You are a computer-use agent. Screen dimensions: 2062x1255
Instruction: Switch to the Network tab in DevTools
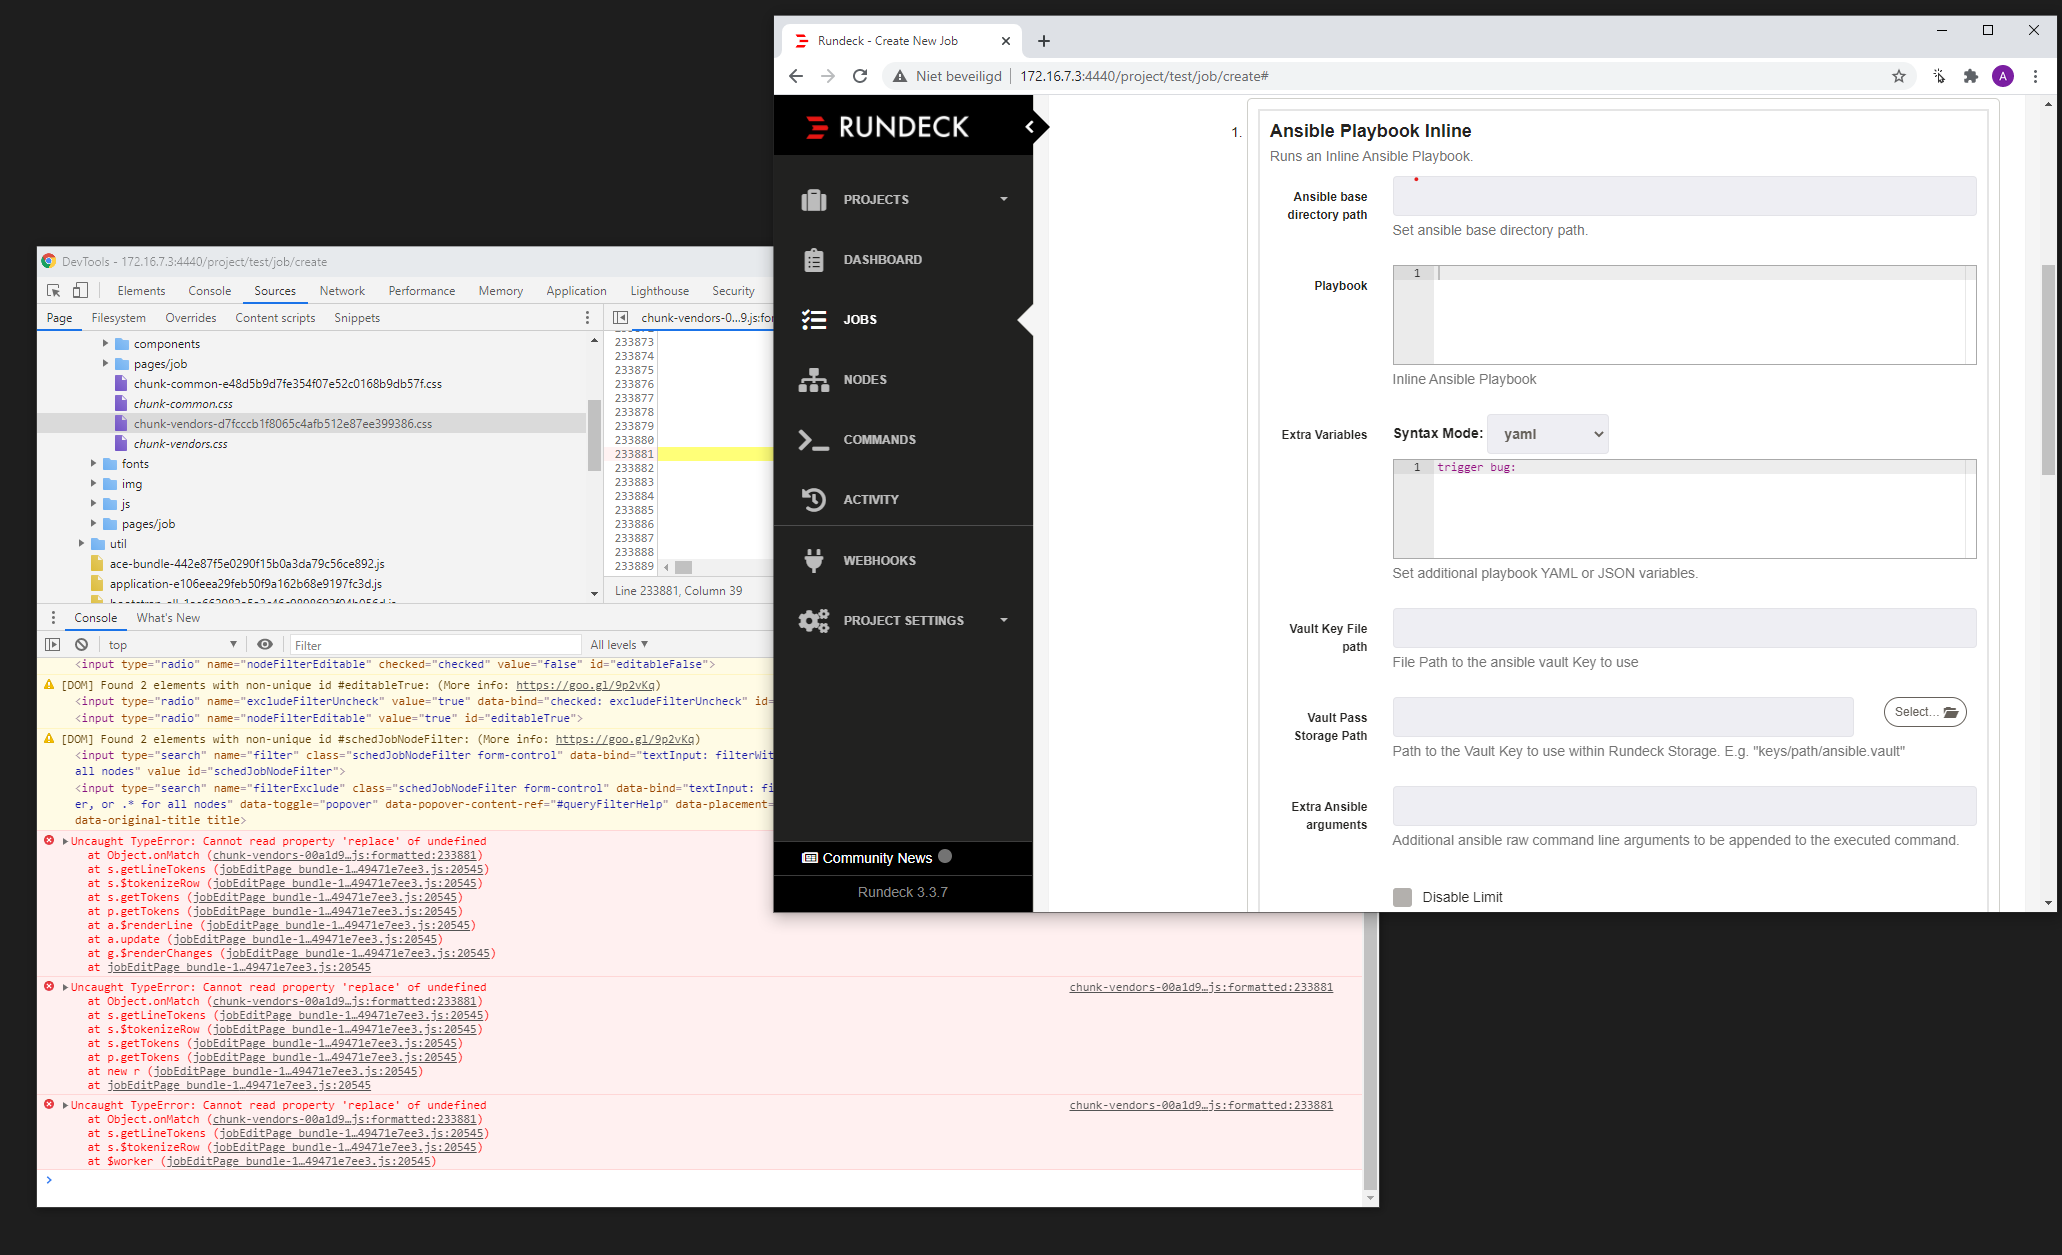tap(342, 290)
